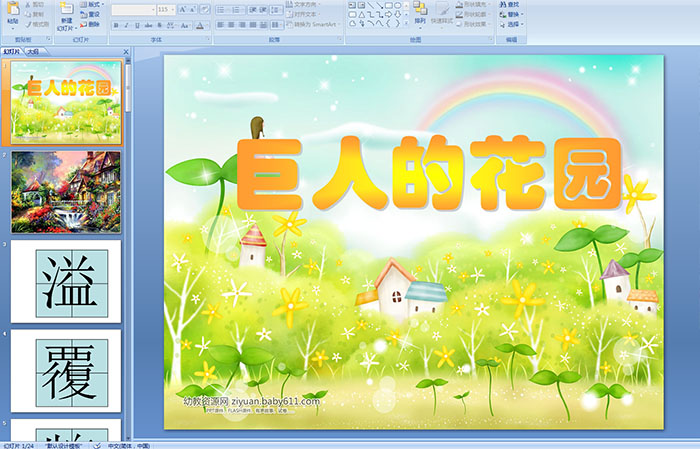Toggle Numbering list formatting
The width and height of the screenshot is (700, 449).
pyautogui.click(x=238, y=10)
